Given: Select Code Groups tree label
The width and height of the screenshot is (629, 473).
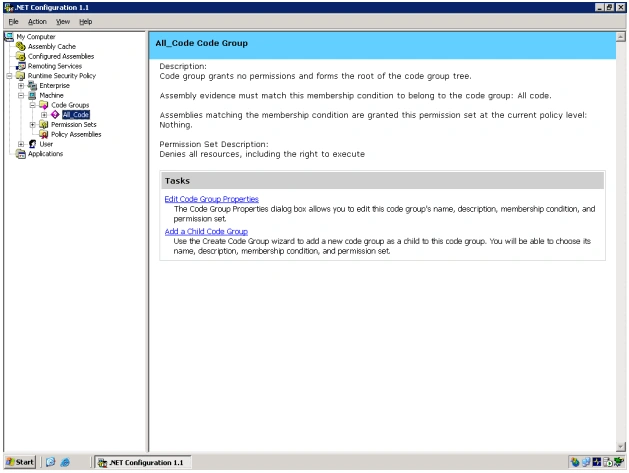Looking at the screenshot, I should coord(70,105).
